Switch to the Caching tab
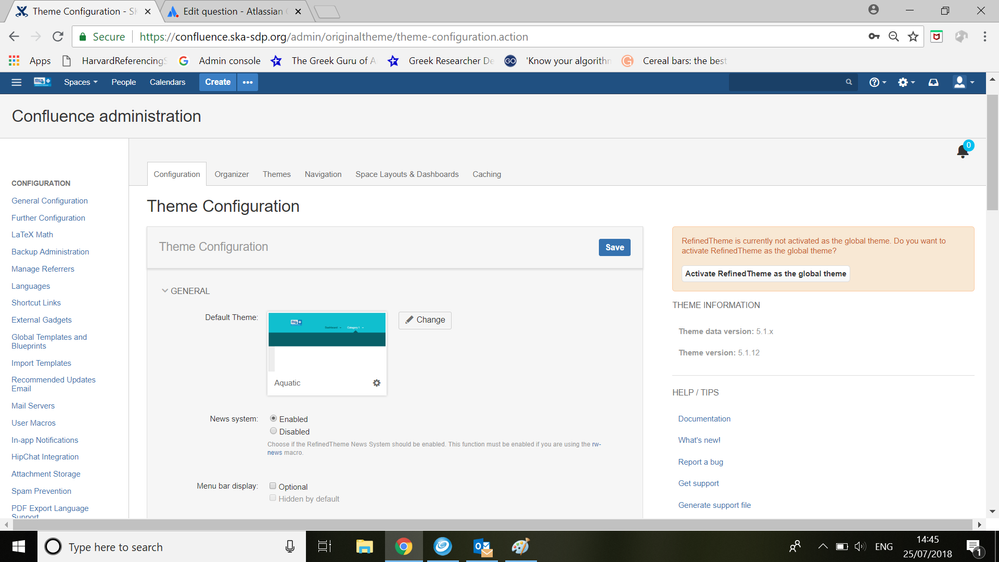The image size is (999, 562). click(x=487, y=174)
